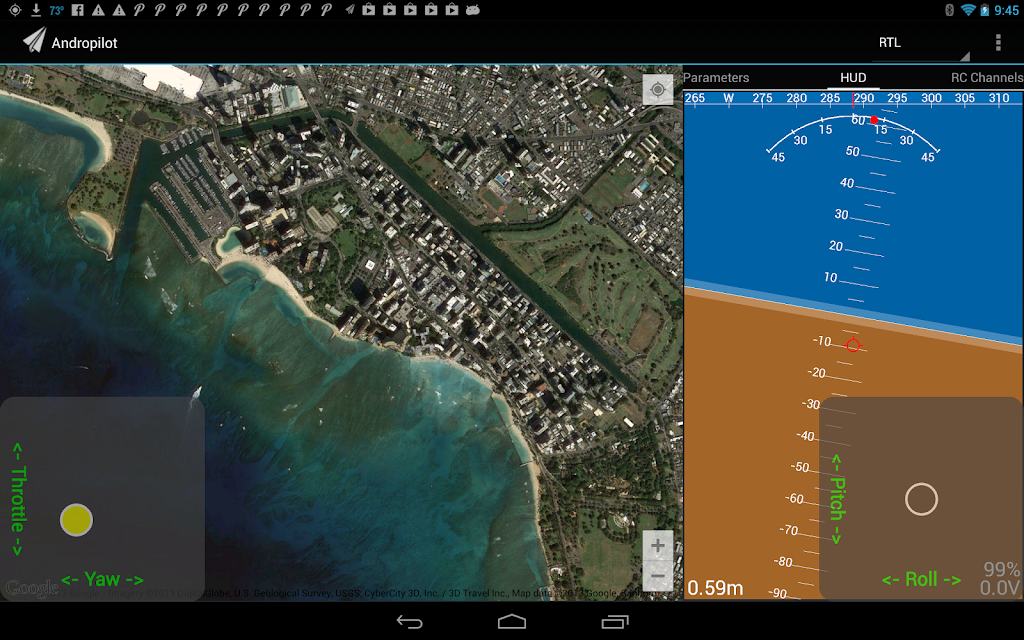Screen dimensions: 1024x640
Task: Tap the Android recent apps button
Action: (615, 622)
